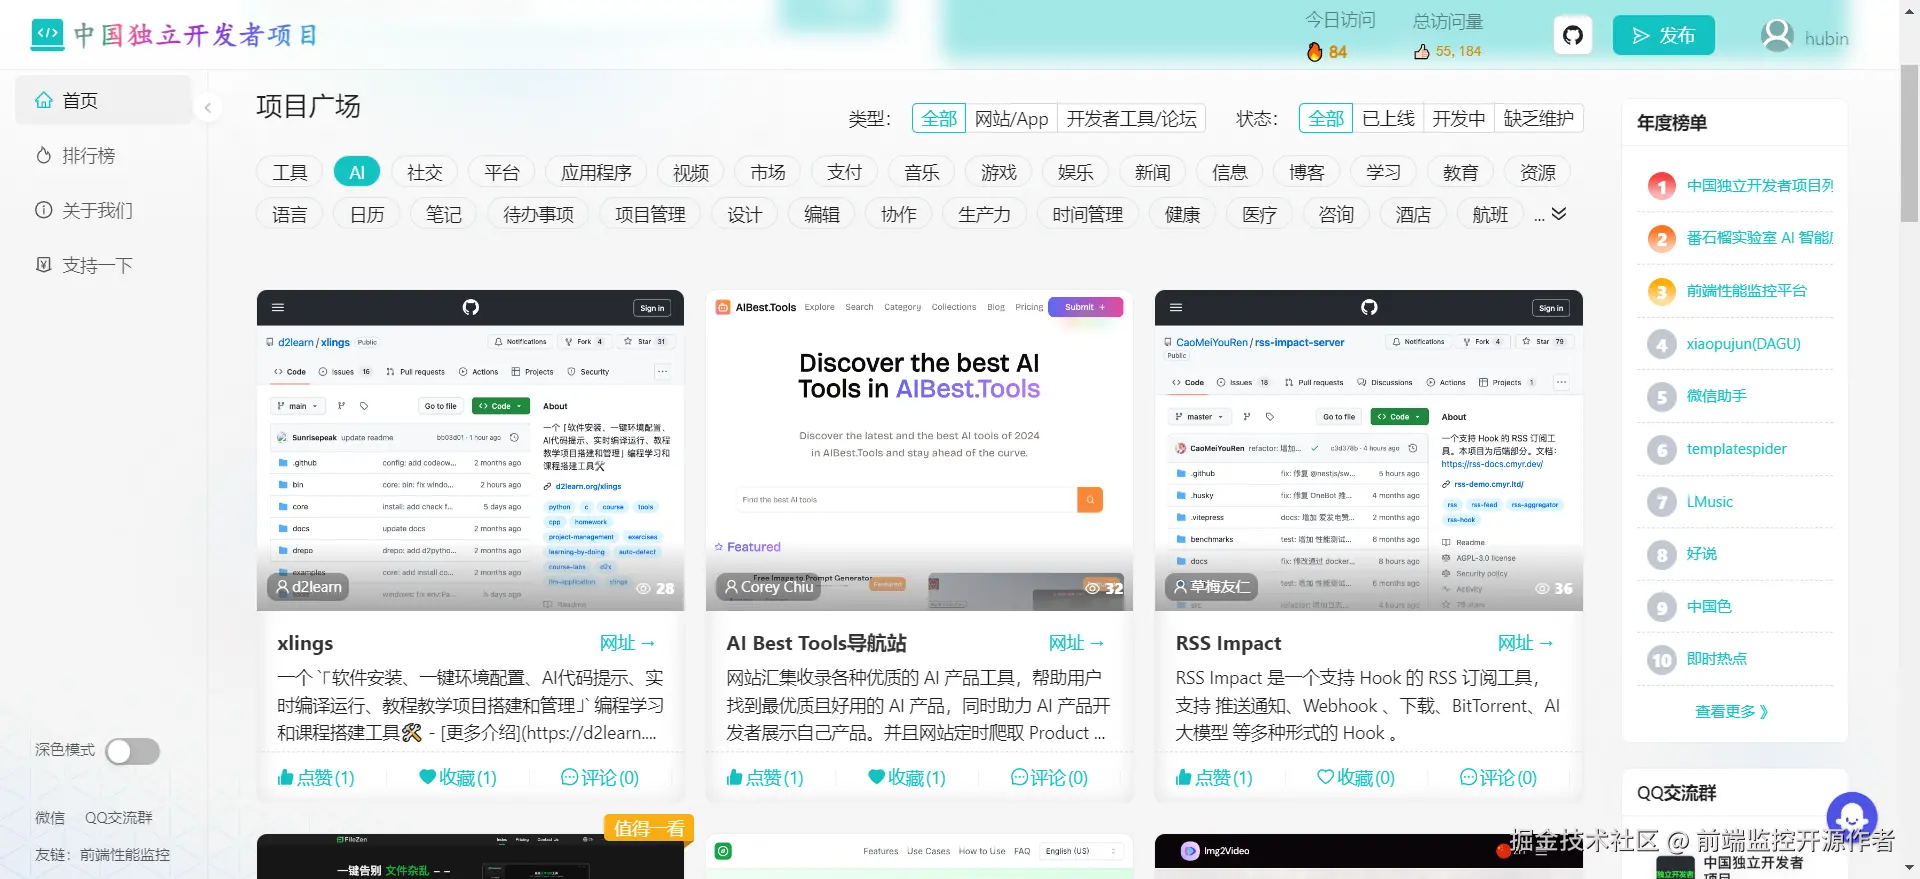The width and height of the screenshot is (1920, 879).
Task: Filter type by 开发者工具/论坛
Action: point(1132,119)
